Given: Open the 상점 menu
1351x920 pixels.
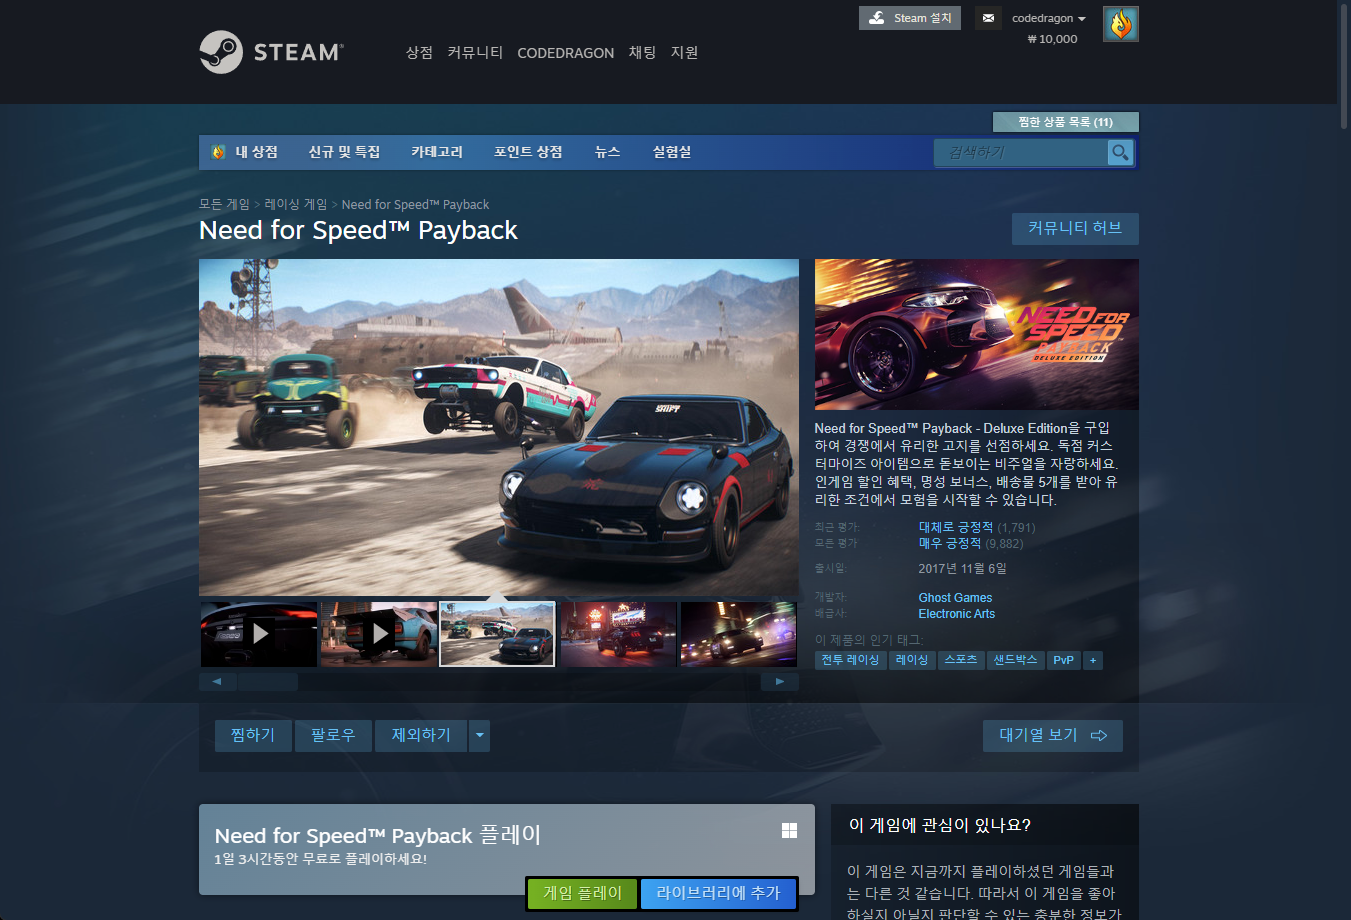Looking at the screenshot, I should click(419, 52).
